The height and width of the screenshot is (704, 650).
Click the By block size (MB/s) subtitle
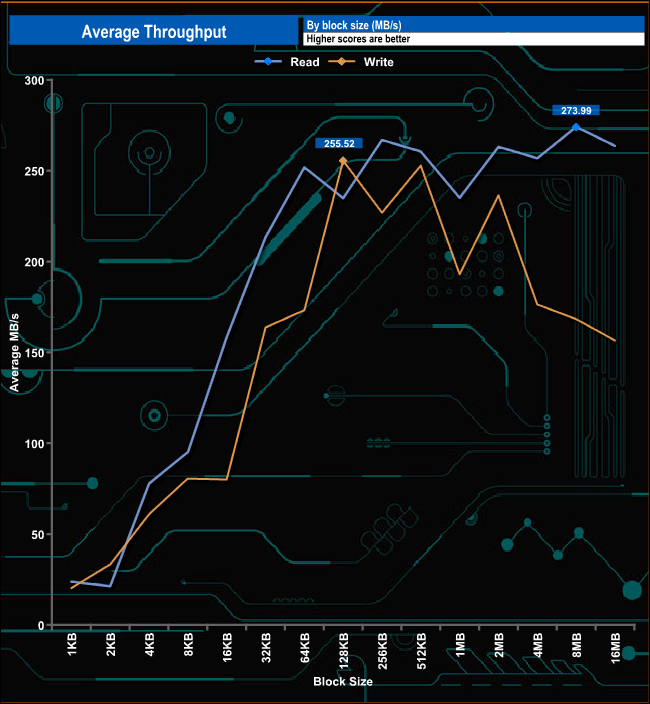click(x=354, y=25)
